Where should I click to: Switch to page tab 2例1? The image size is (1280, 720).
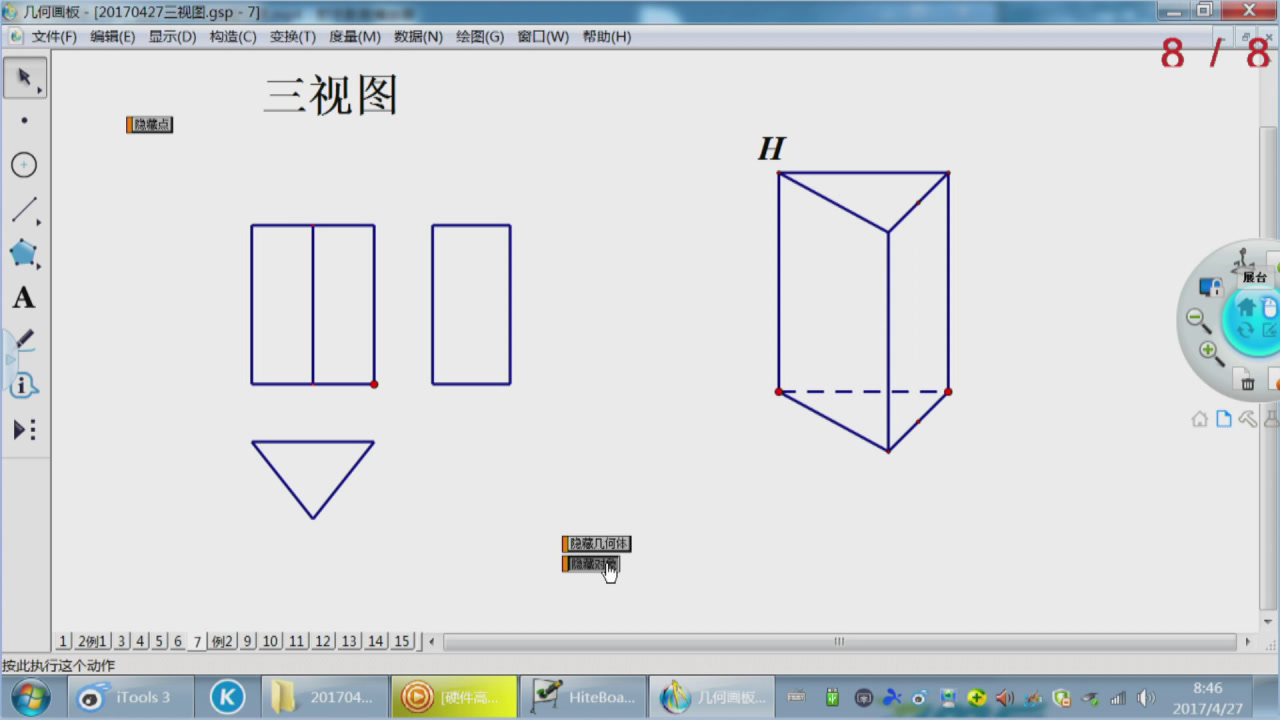coord(92,641)
